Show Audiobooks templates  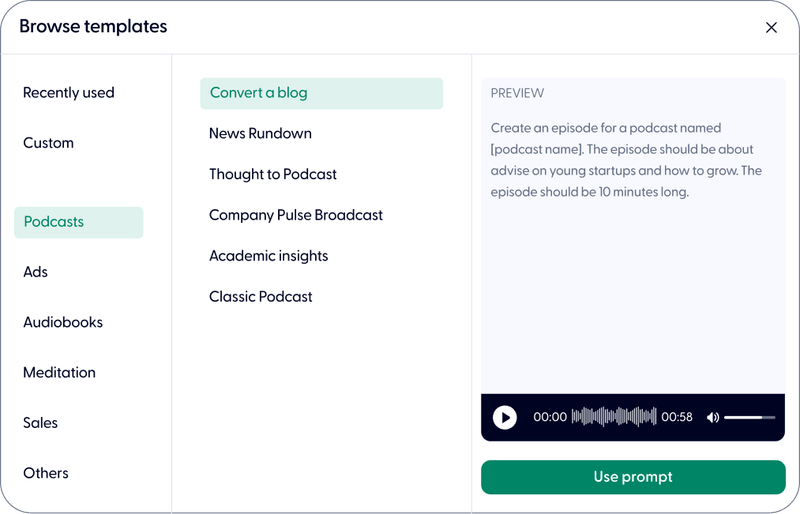click(63, 322)
